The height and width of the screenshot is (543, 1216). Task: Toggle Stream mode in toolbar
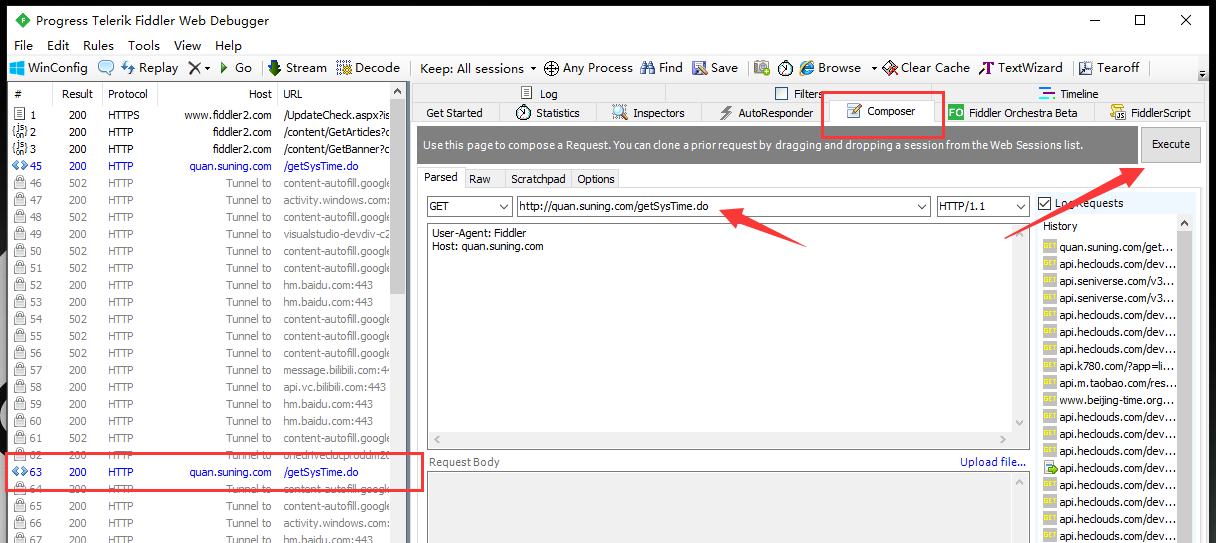pyautogui.click(x=297, y=68)
